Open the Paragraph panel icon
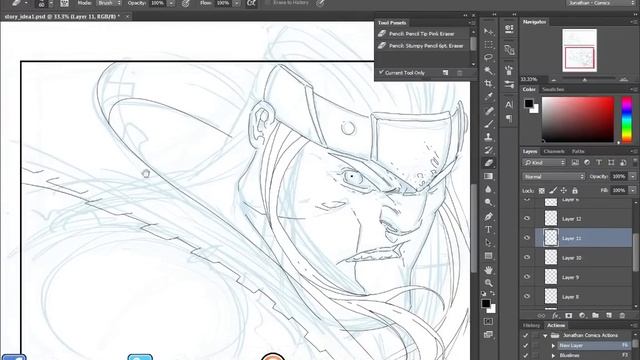 (509, 118)
